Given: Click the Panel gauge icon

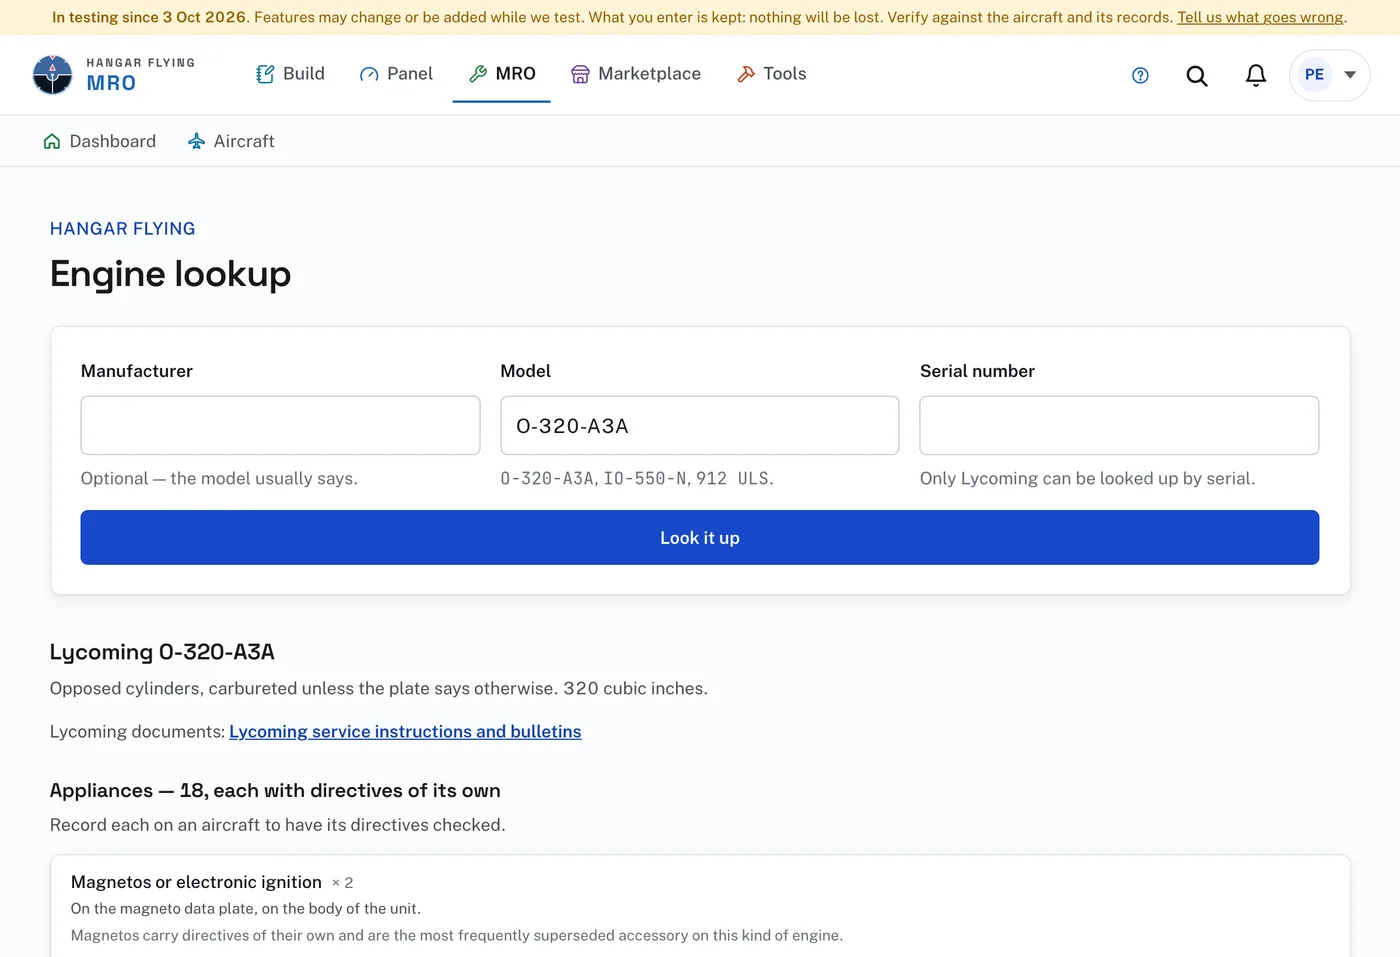Looking at the screenshot, I should tap(369, 74).
